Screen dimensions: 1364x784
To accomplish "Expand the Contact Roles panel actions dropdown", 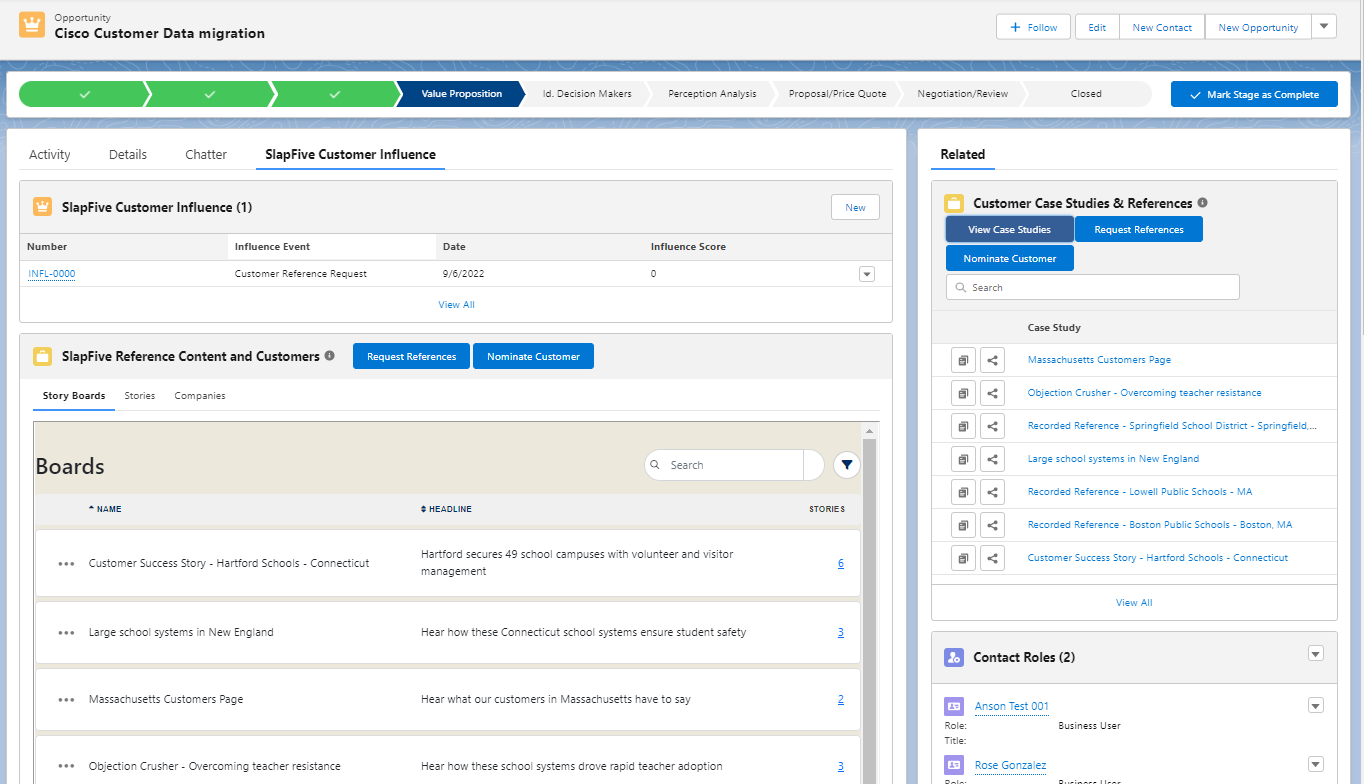I will point(1315,653).
